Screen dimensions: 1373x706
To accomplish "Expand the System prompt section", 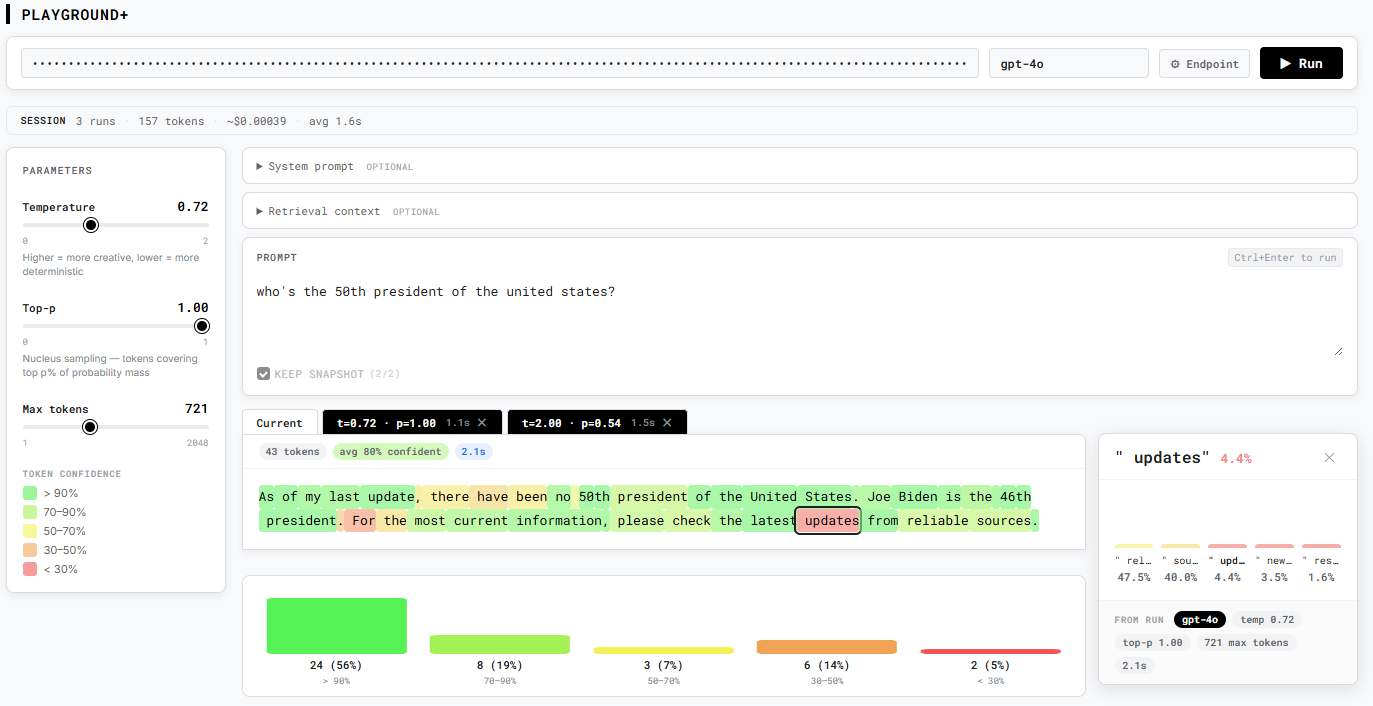I will click(x=310, y=166).
